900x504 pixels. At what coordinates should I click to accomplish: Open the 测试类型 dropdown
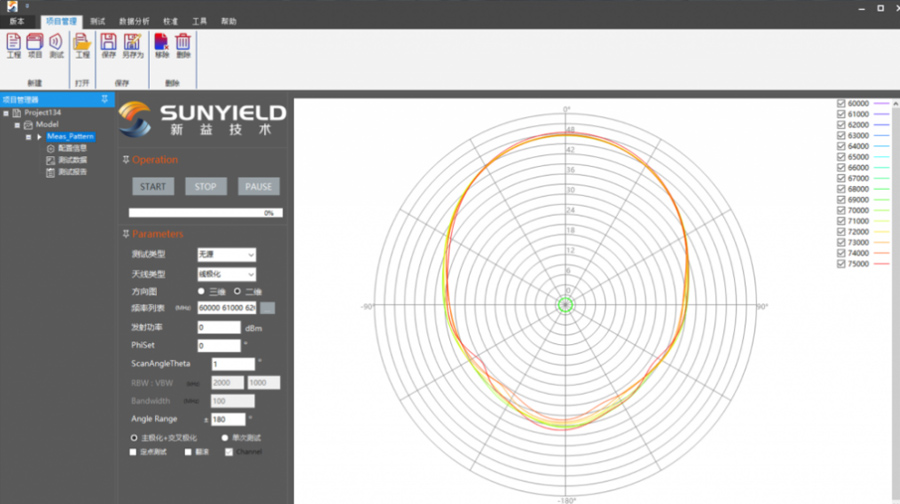click(226, 255)
